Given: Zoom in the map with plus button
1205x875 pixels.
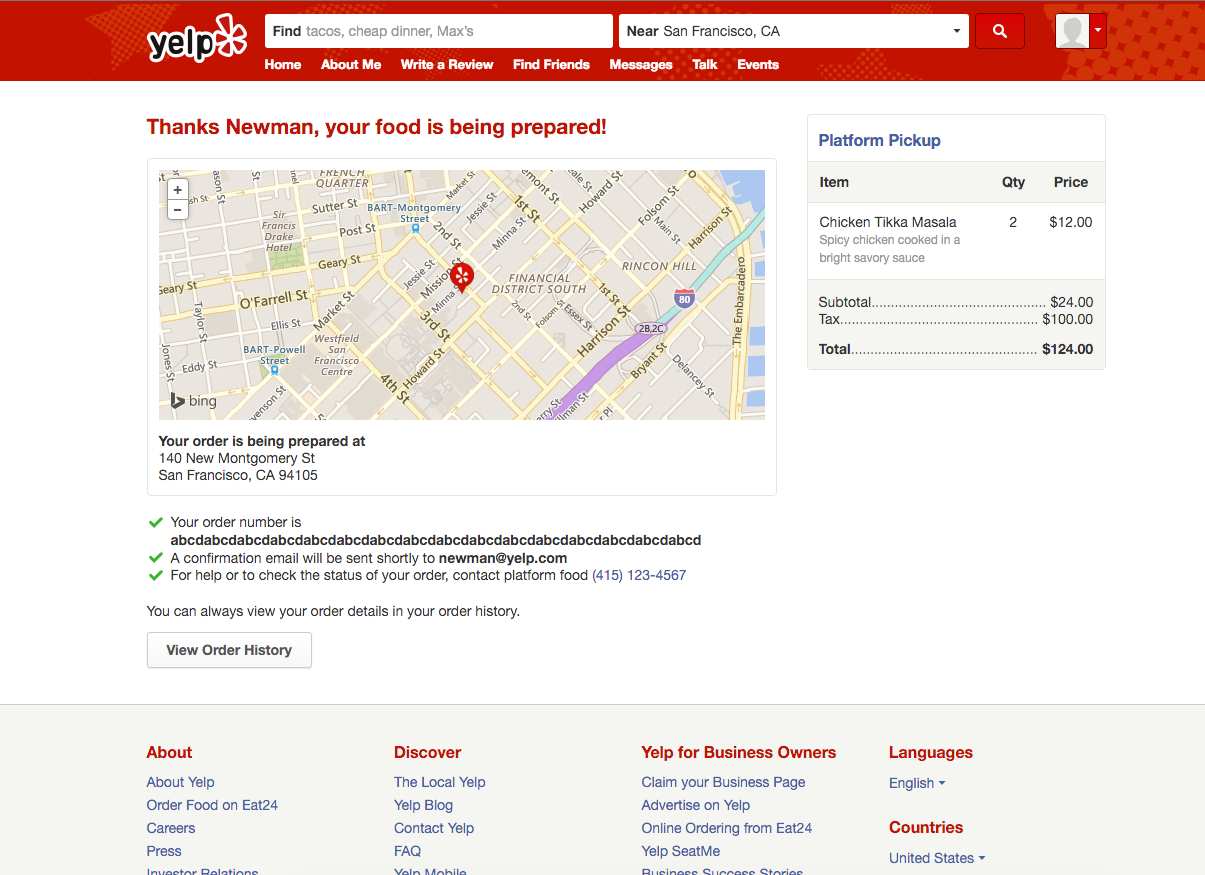Looking at the screenshot, I should tap(177, 190).
